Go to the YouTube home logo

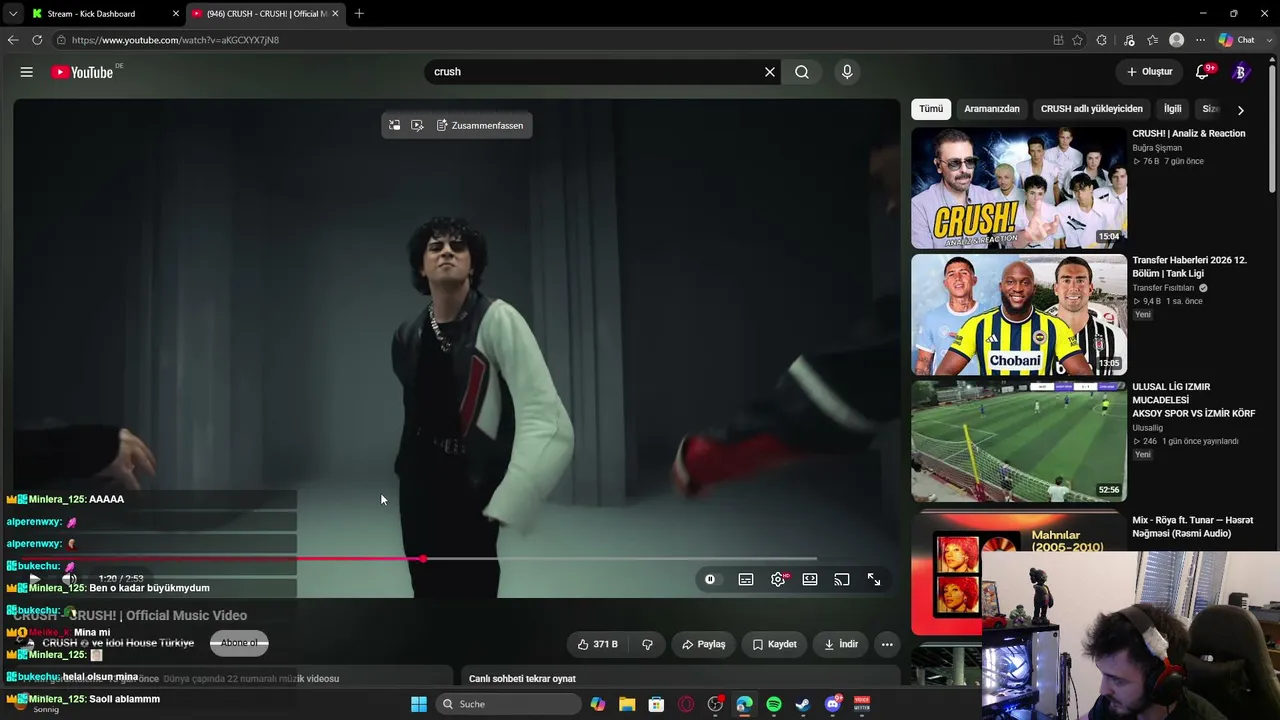(83, 72)
